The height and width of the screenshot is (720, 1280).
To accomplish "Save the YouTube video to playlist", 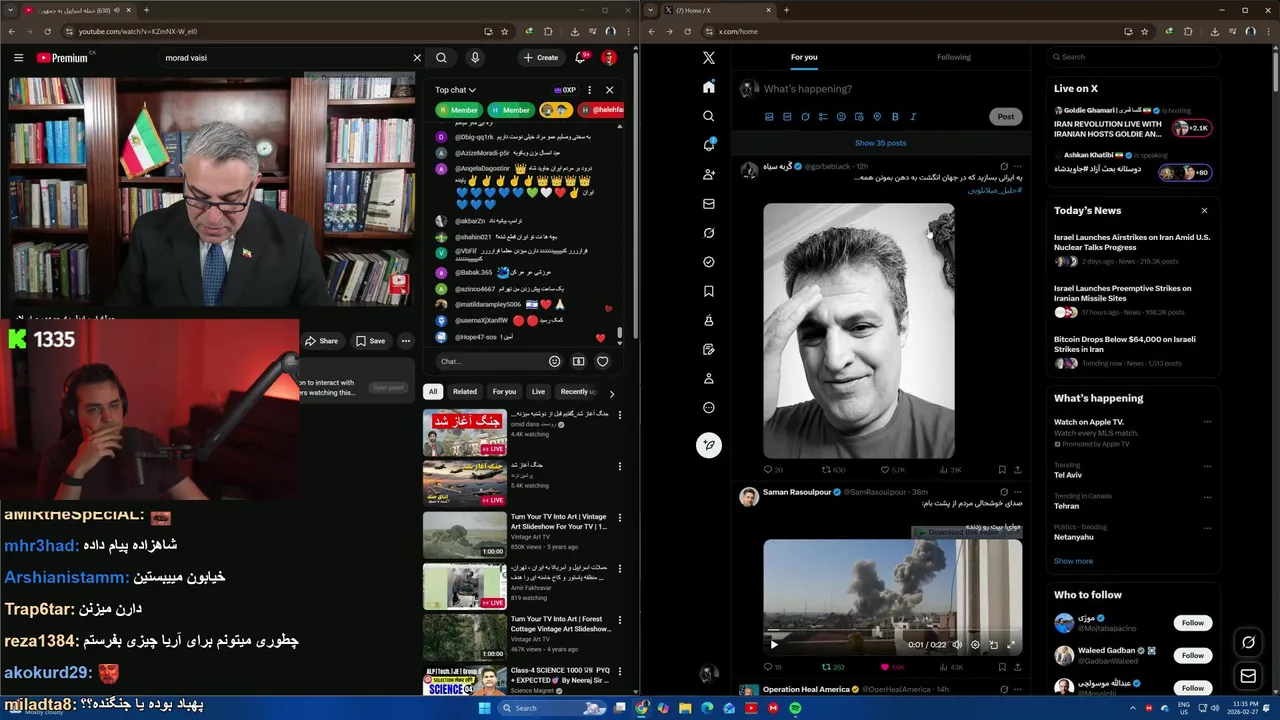I will (x=370, y=341).
